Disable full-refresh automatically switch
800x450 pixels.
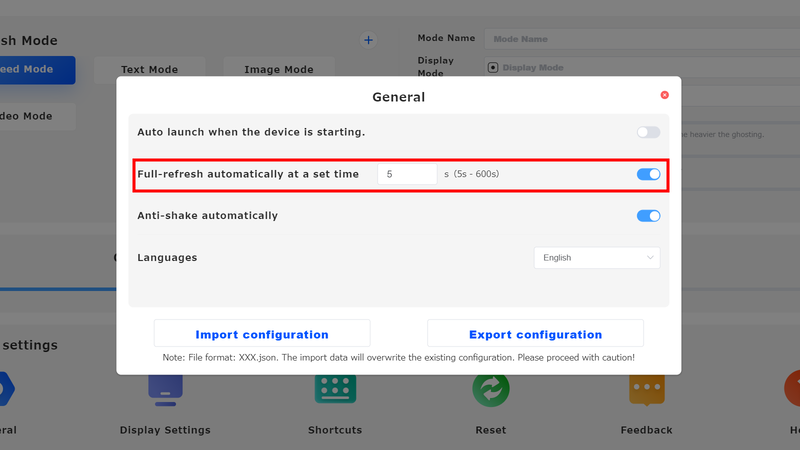click(x=648, y=174)
